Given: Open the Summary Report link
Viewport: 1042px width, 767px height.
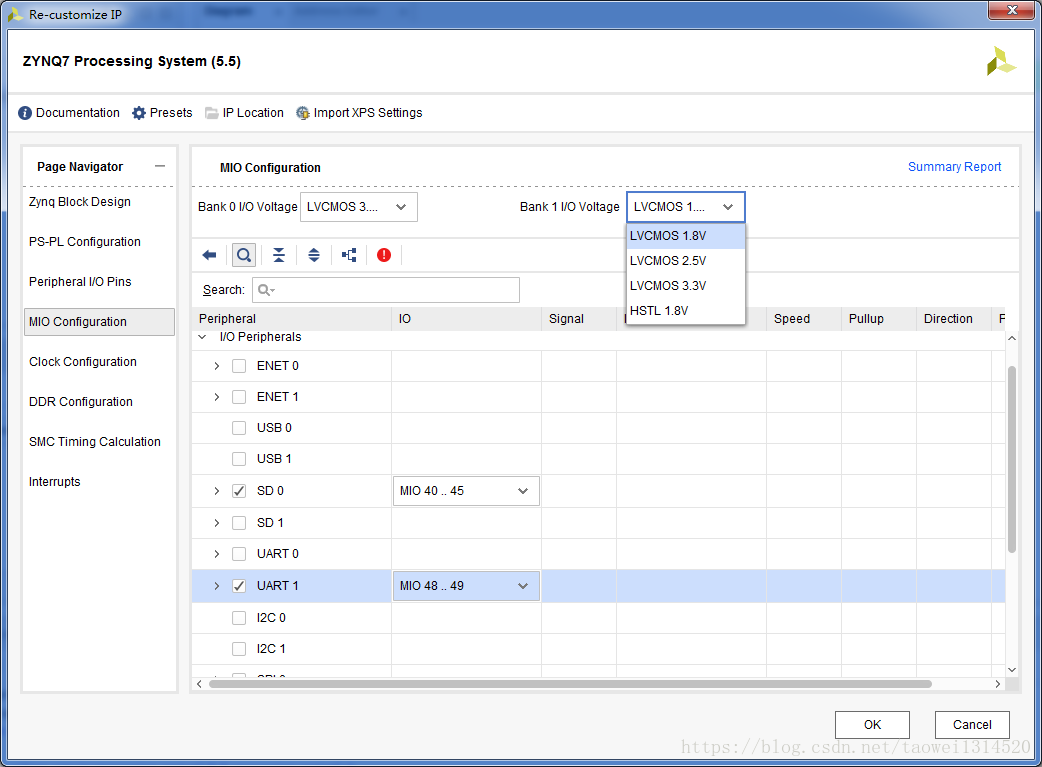Looking at the screenshot, I should (954, 167).
